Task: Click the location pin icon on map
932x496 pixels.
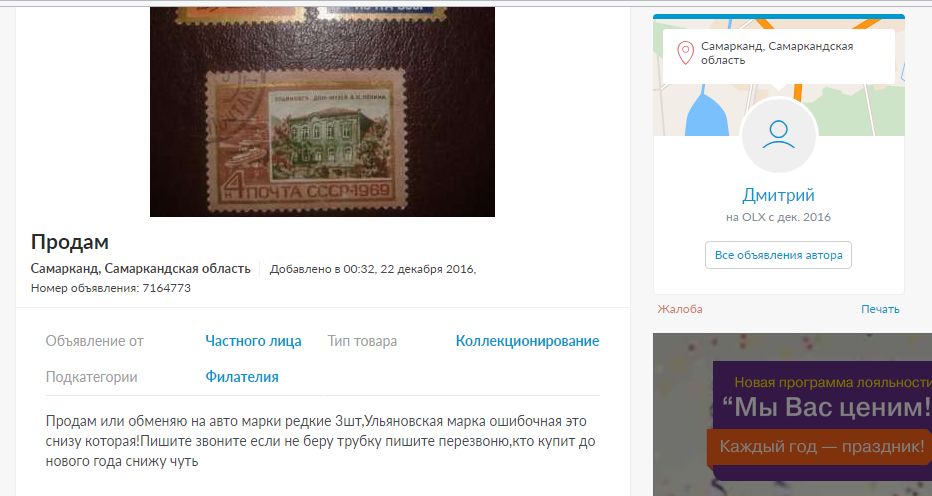Action: [x=685, y=54]
